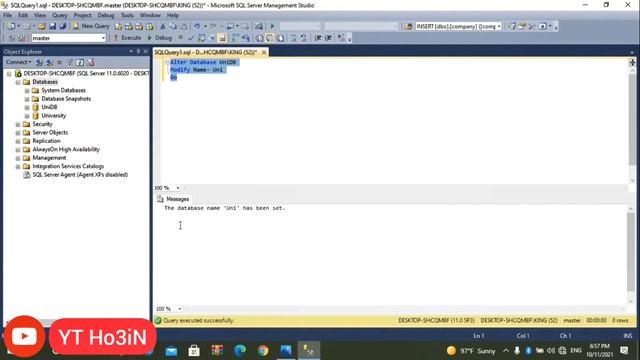Click the Copy toolbar icon
640x360 pixels.
tap(173, 26)
